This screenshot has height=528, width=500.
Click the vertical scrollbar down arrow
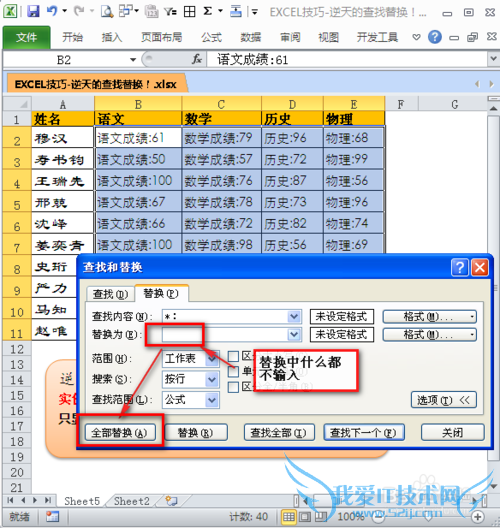[493, 486]
